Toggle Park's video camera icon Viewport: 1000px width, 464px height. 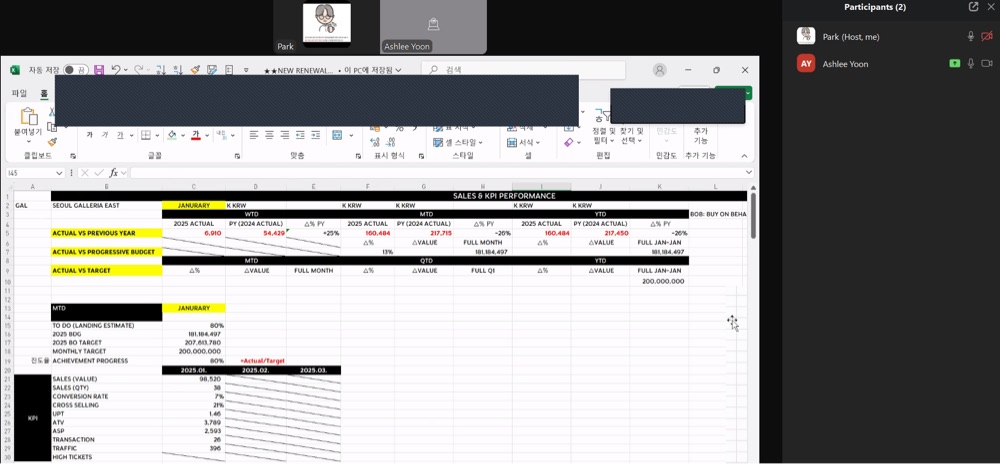[987, 37]
